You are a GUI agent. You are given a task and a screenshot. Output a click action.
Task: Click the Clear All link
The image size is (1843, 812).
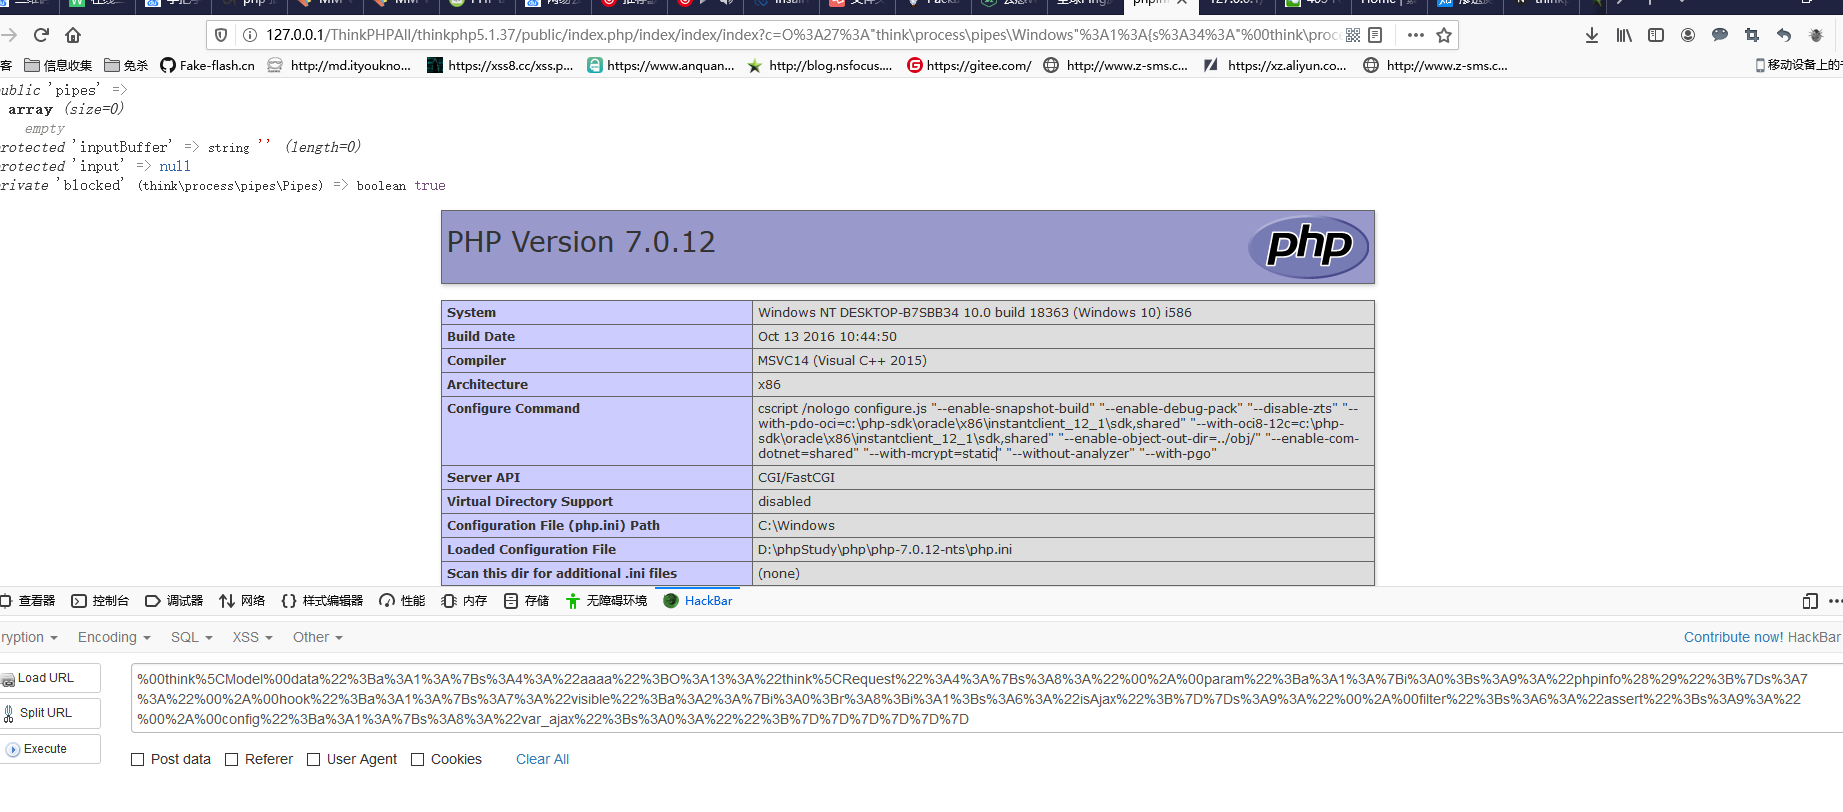(x=542, y=760)
